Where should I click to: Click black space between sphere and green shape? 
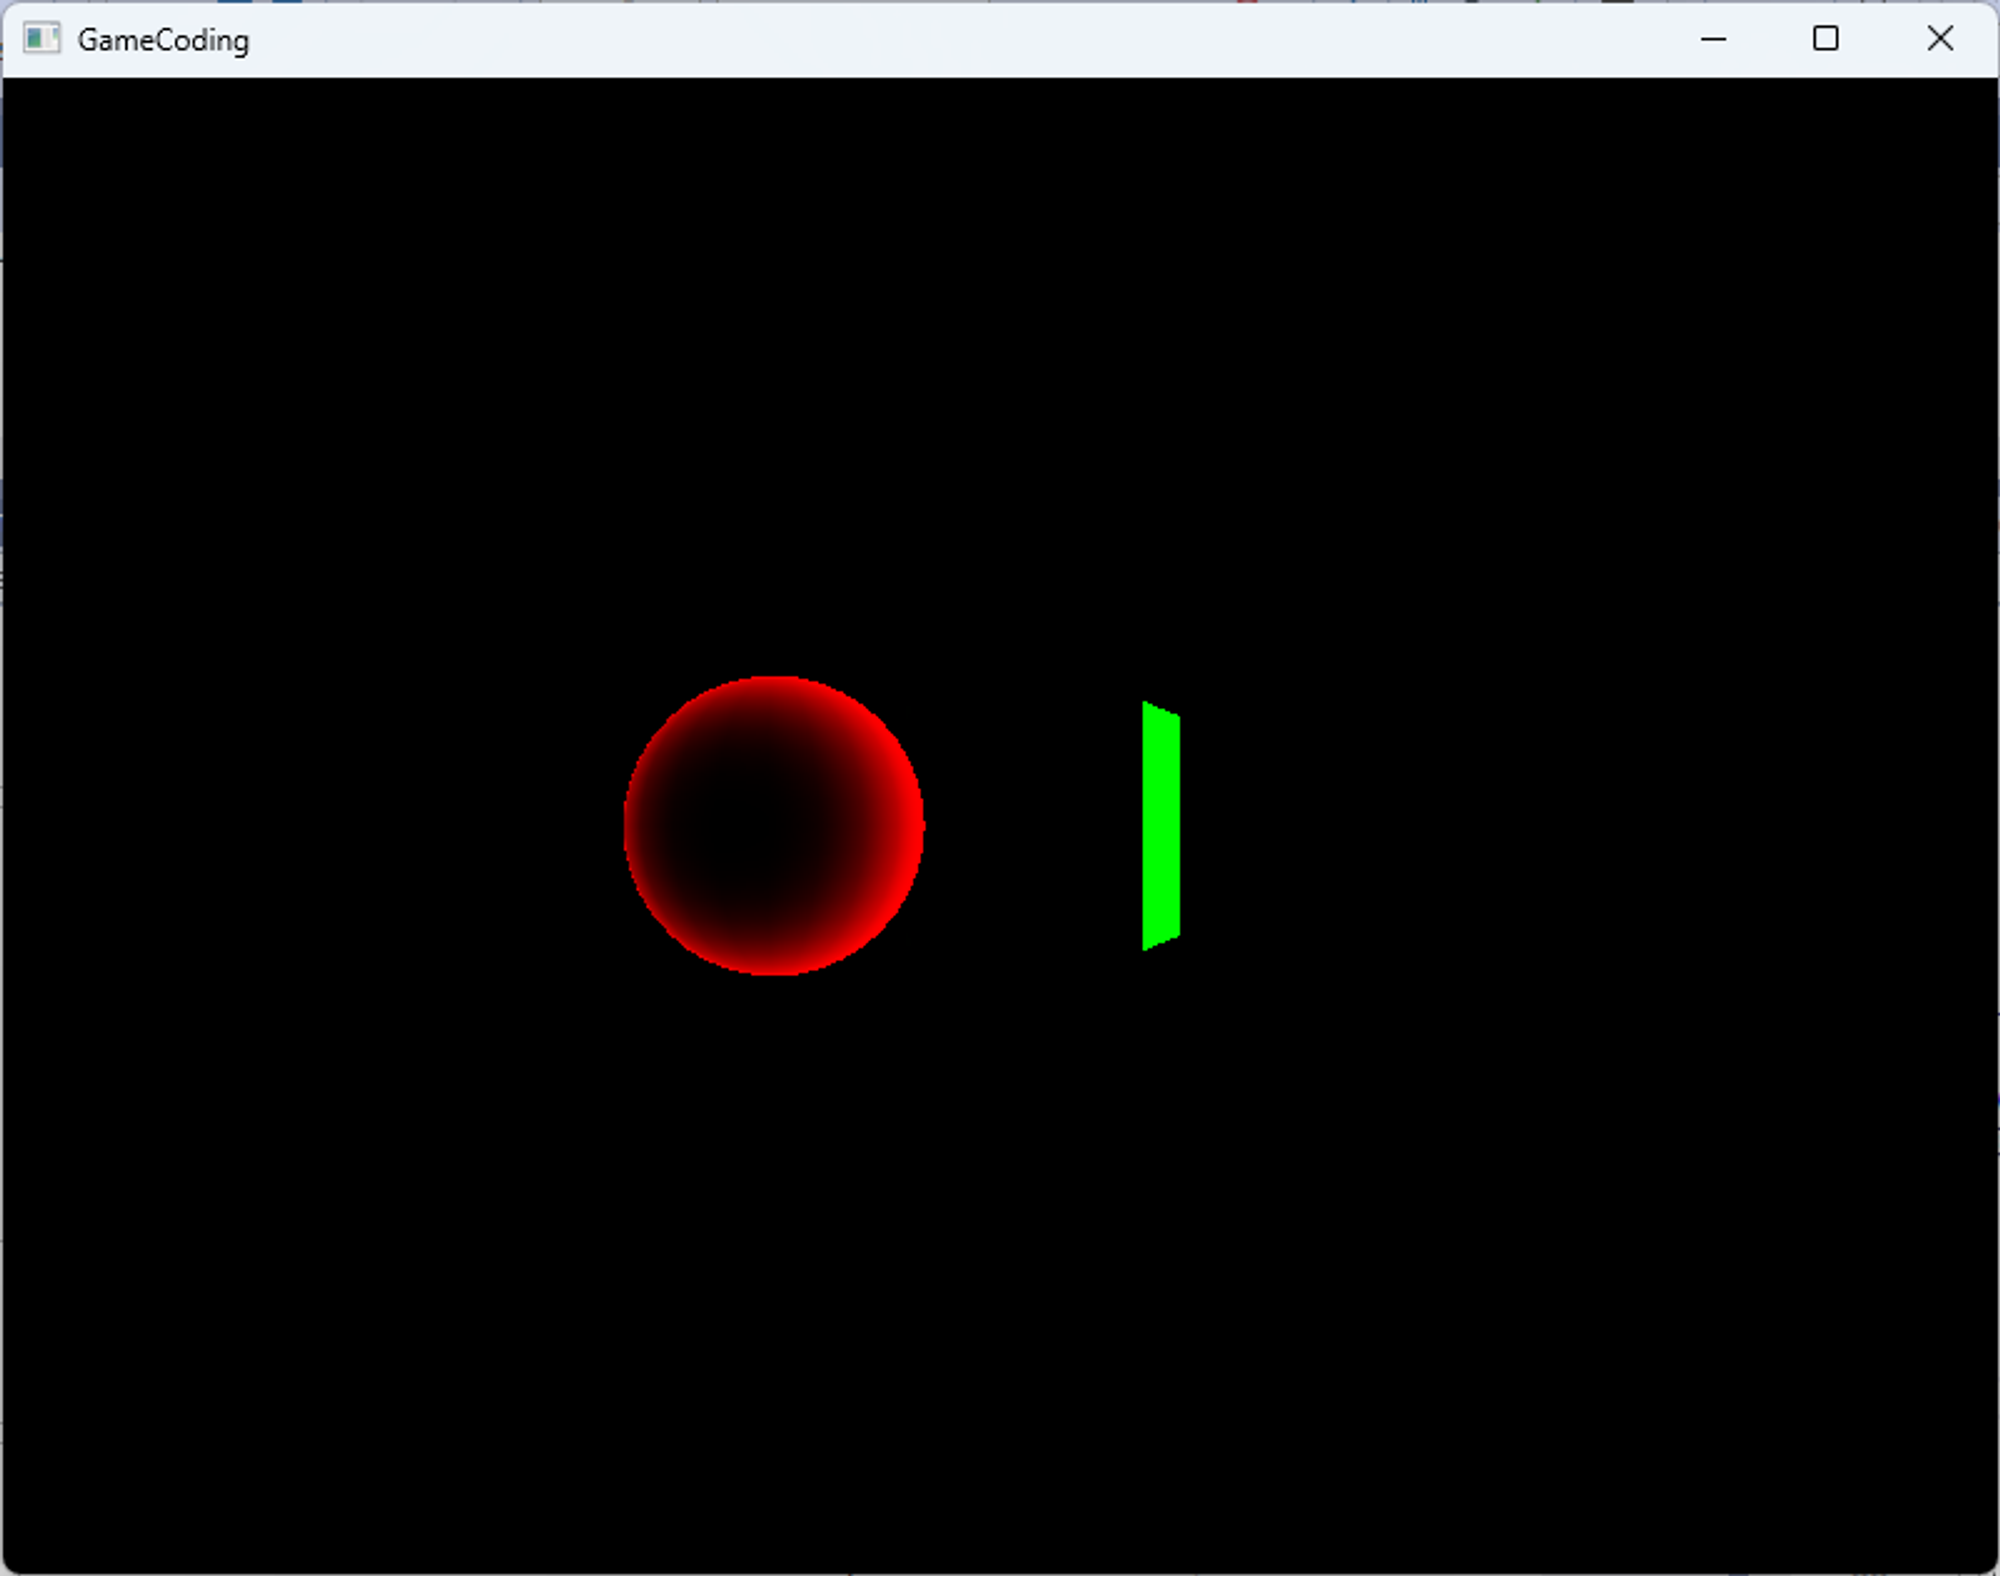coord(1035,826)
